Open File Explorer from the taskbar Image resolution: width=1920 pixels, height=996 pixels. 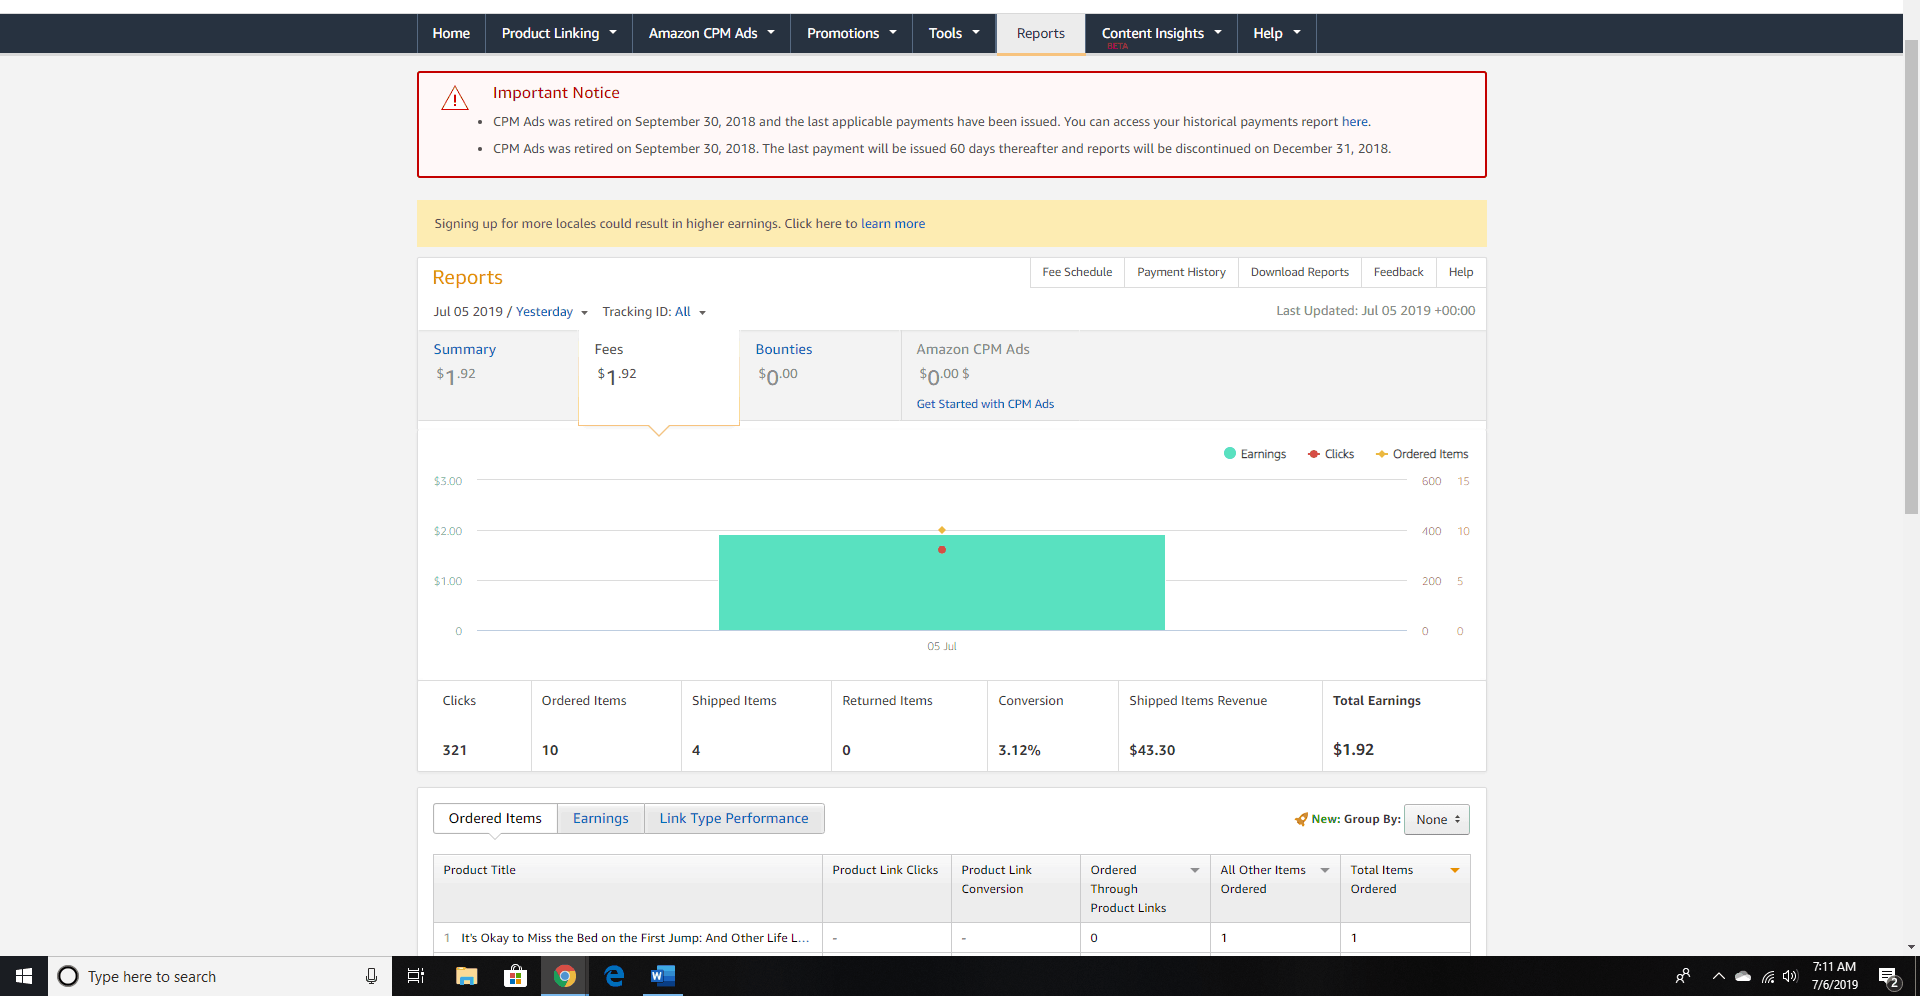tap(466, 976)
